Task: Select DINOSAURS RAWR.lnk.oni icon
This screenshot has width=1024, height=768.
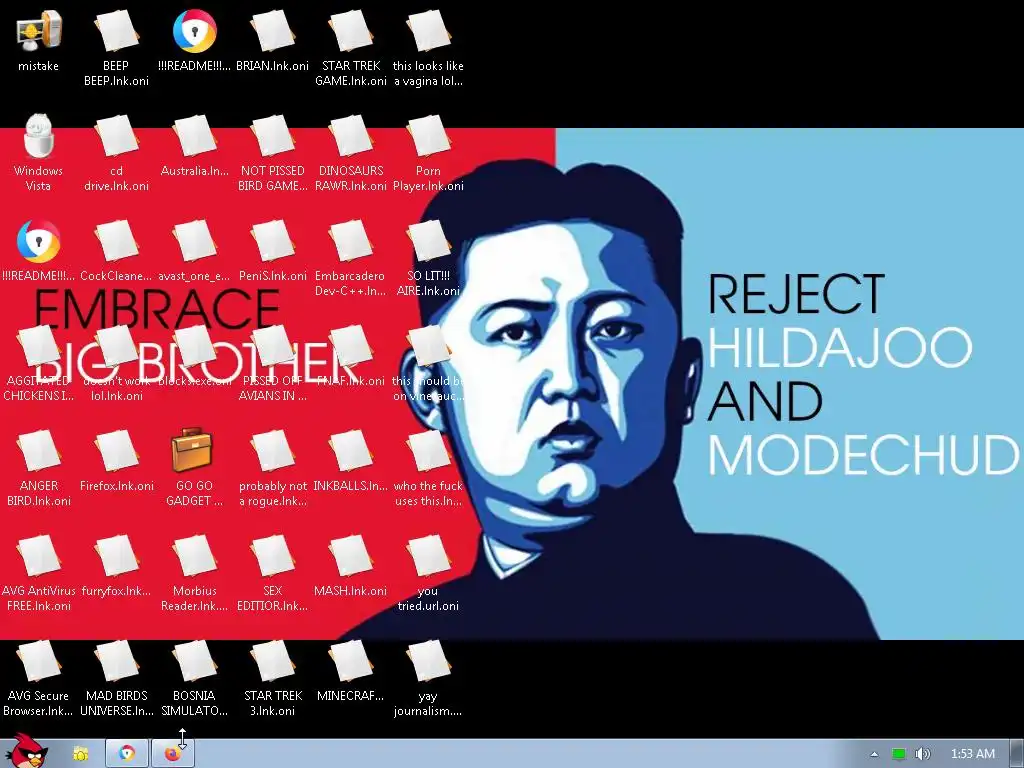Action: click(x=351, y=136)
